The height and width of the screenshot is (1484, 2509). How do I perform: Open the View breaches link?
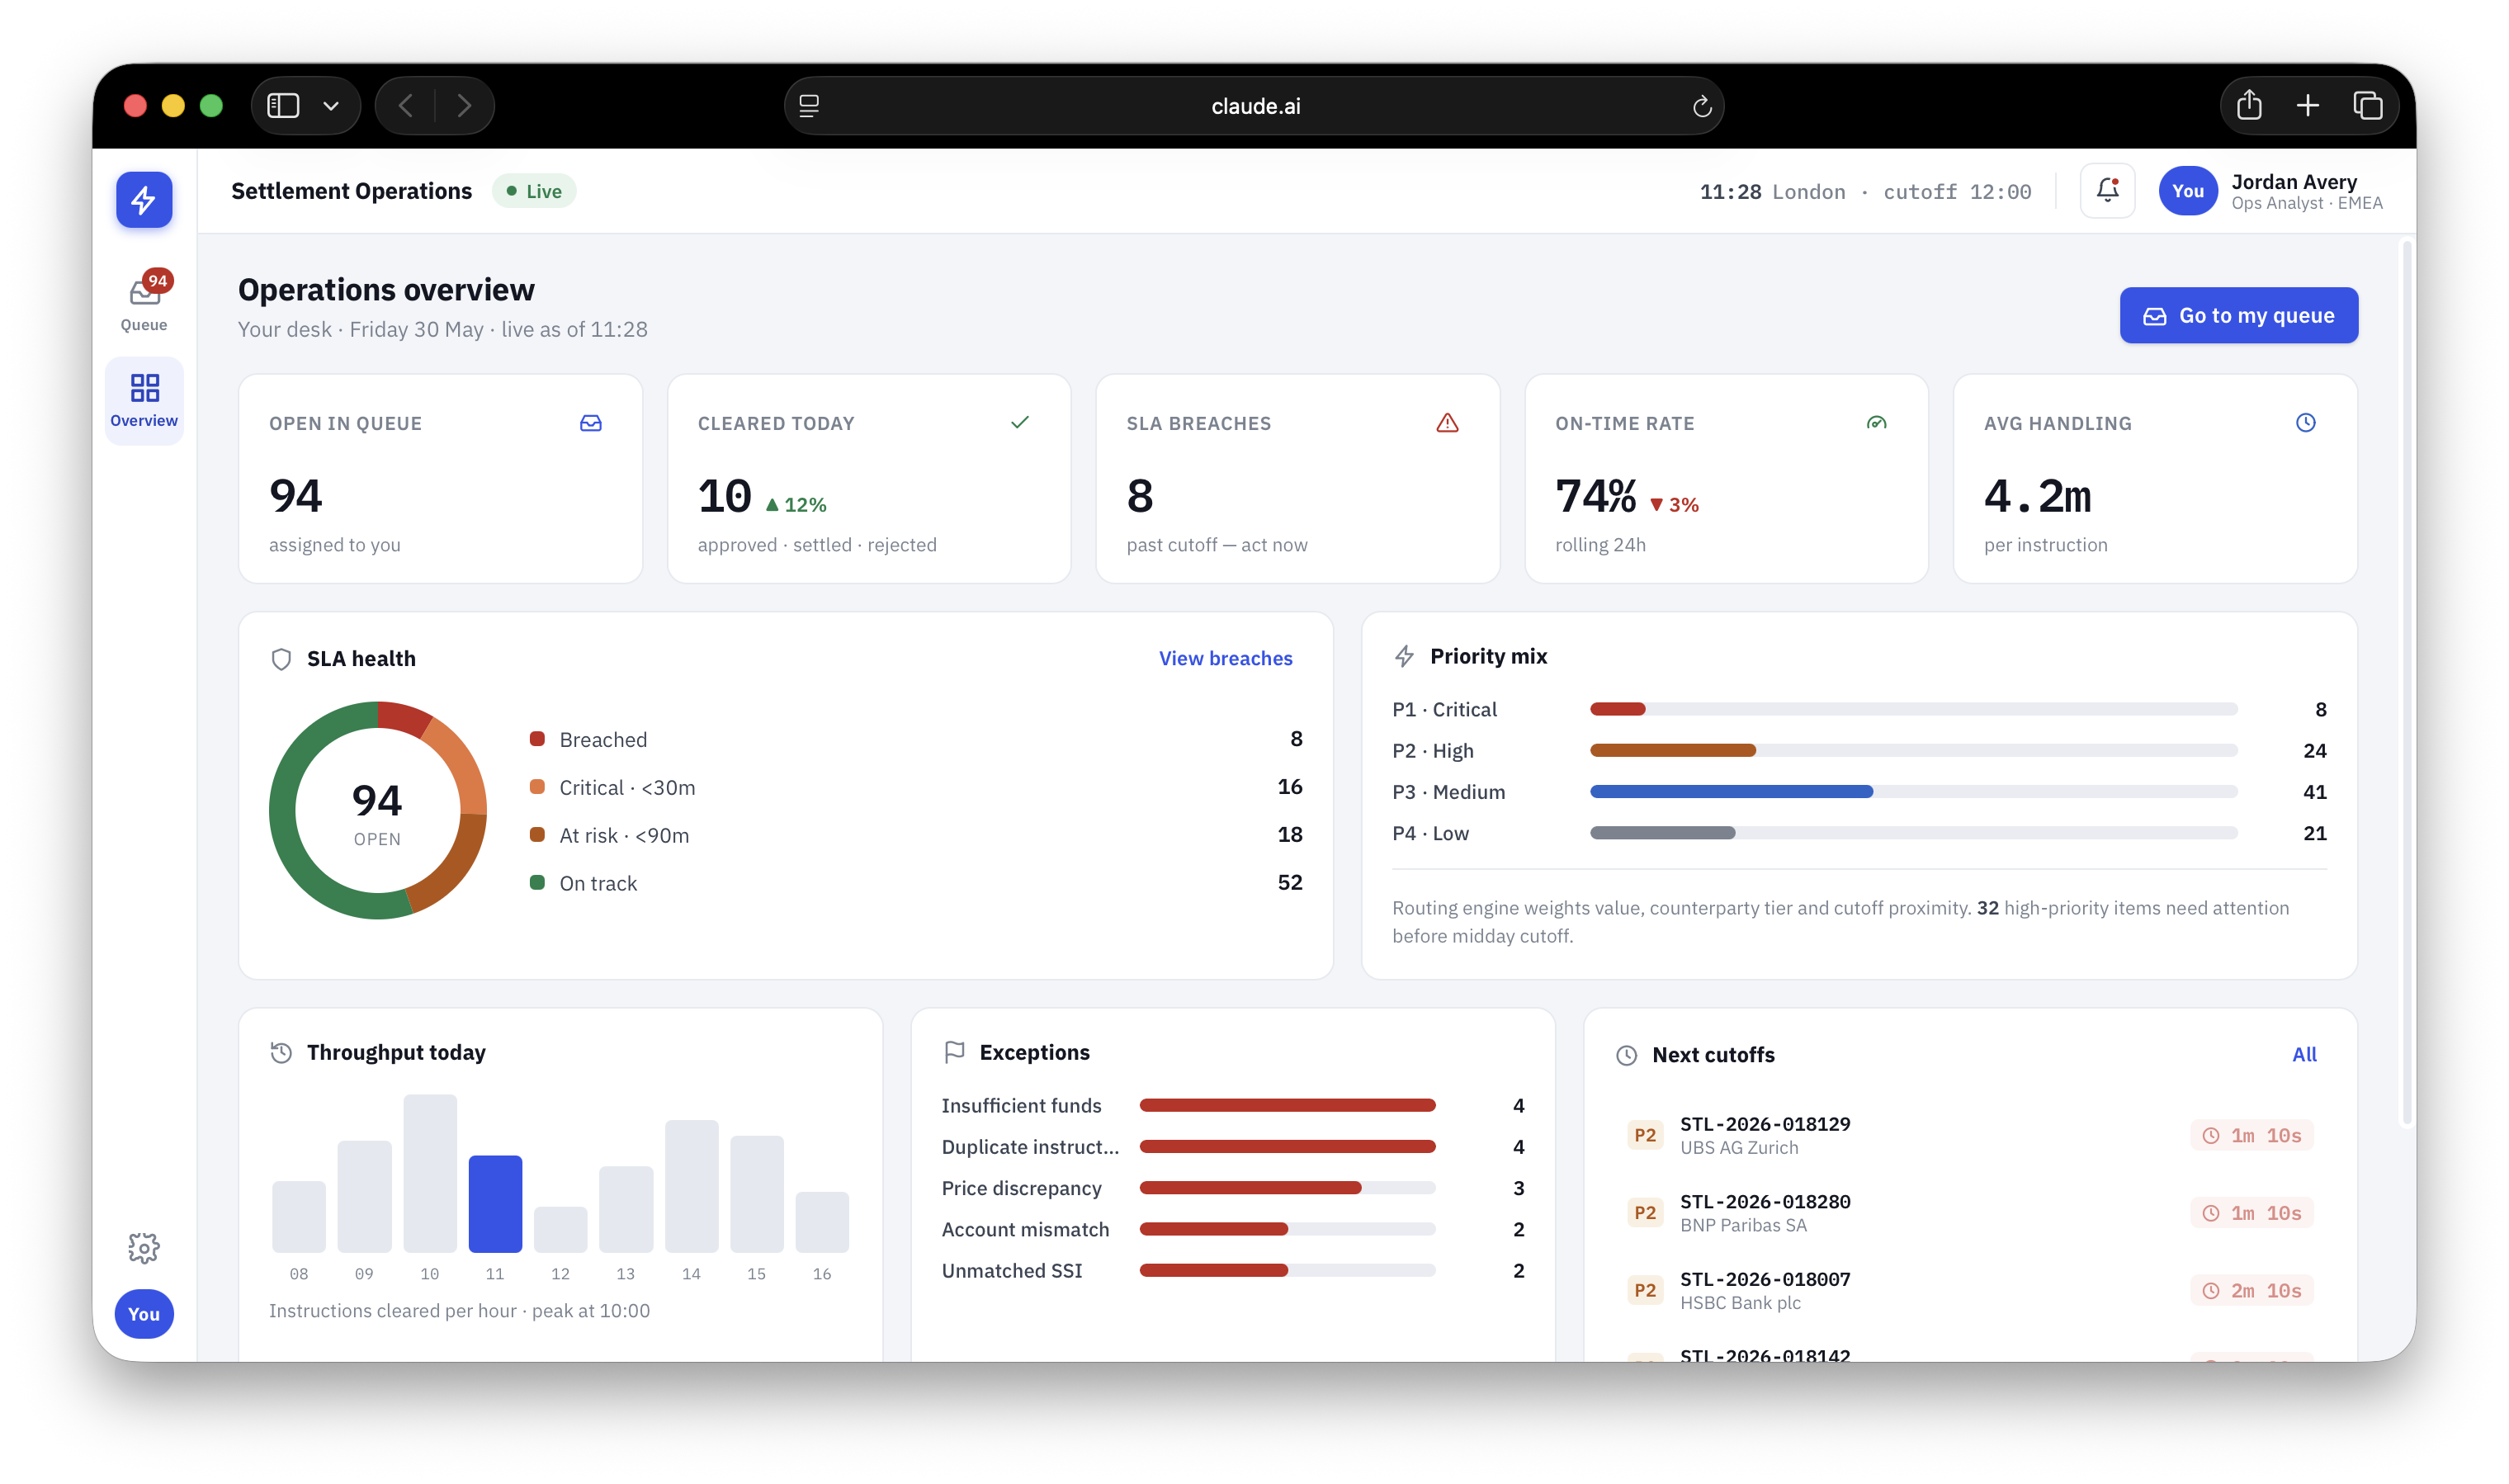(1225, 658)
